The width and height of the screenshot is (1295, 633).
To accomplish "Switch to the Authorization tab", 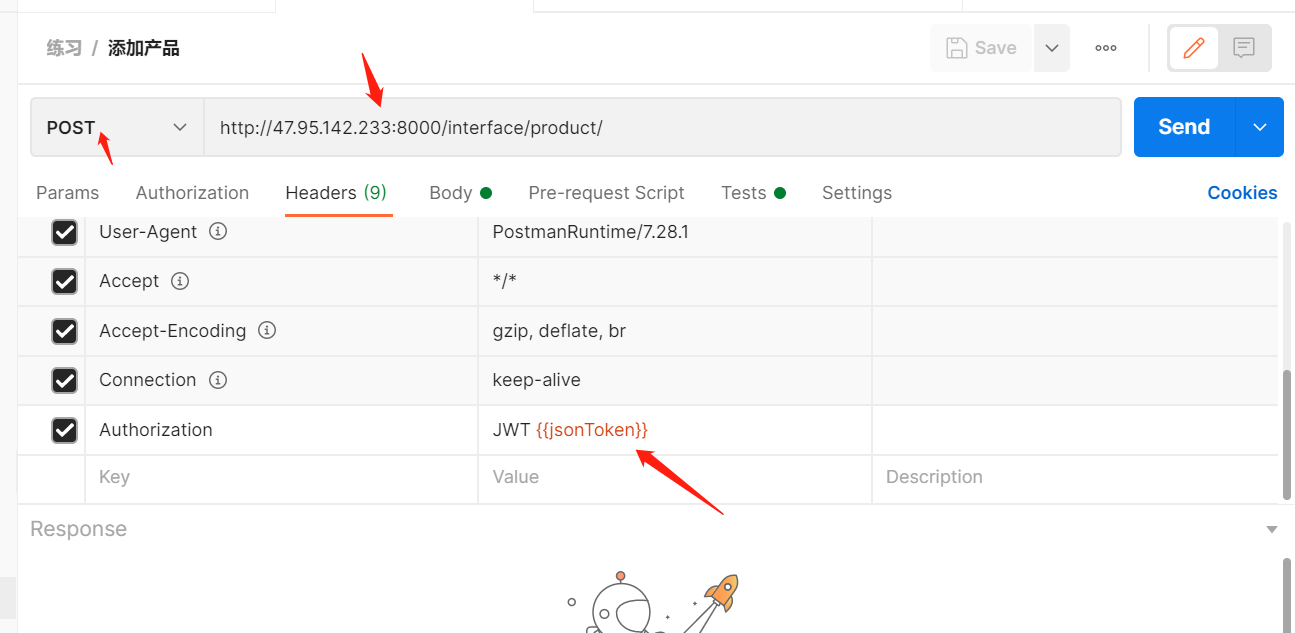I will click(192, 193).
